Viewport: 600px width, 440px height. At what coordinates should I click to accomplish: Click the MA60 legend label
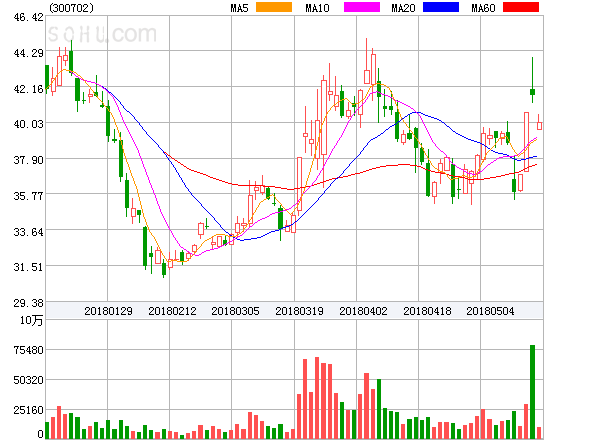tap(483, 8)
